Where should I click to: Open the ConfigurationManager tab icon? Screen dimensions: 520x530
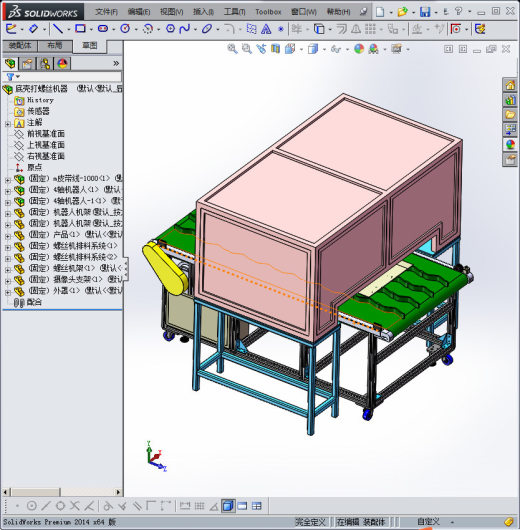45,64
